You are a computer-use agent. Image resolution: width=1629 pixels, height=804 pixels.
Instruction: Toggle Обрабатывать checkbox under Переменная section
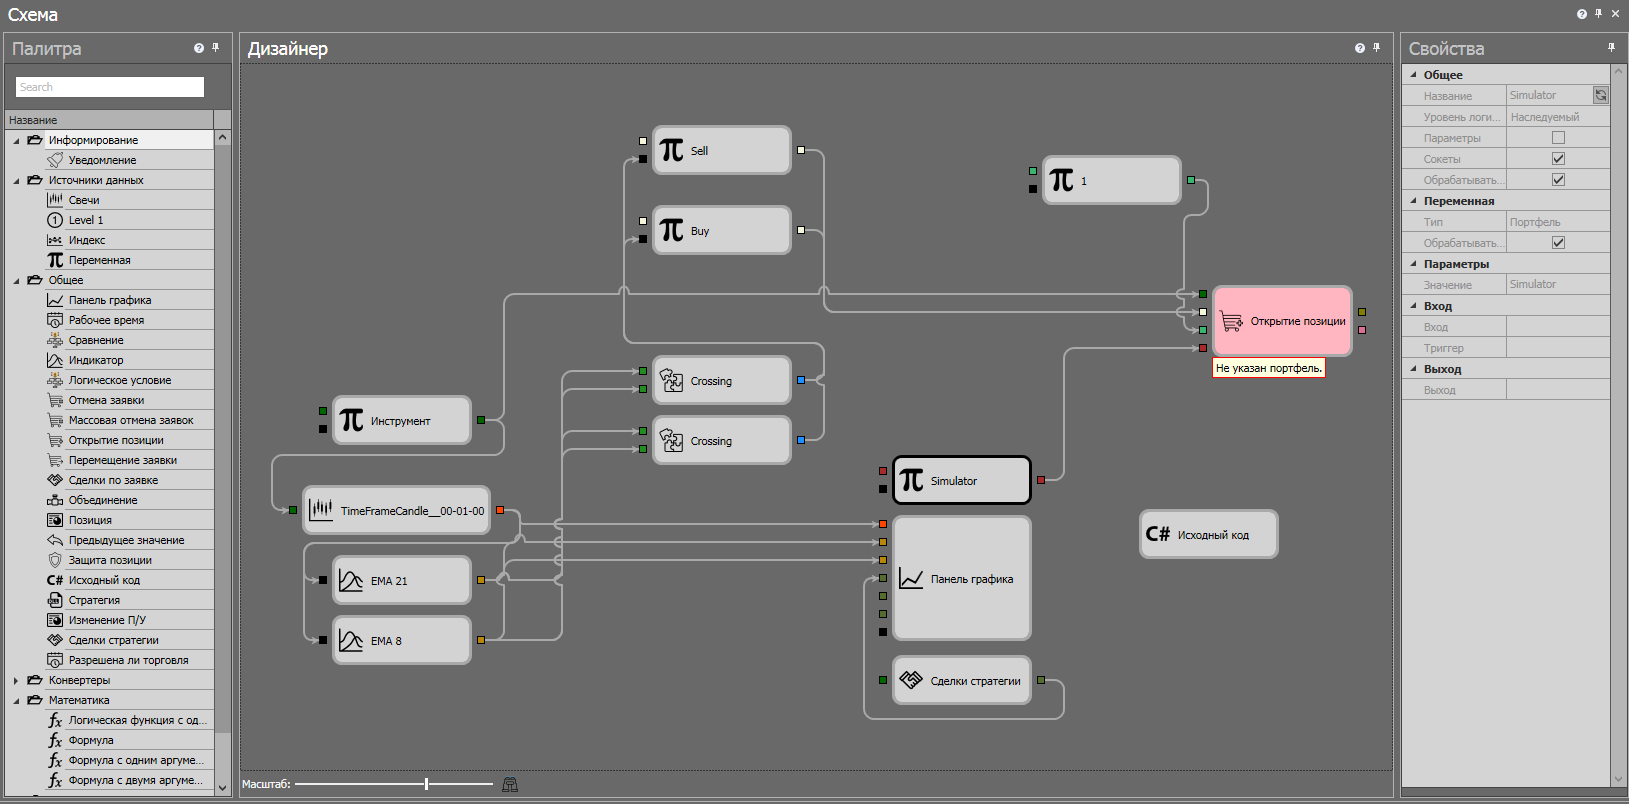[1558, 243]
